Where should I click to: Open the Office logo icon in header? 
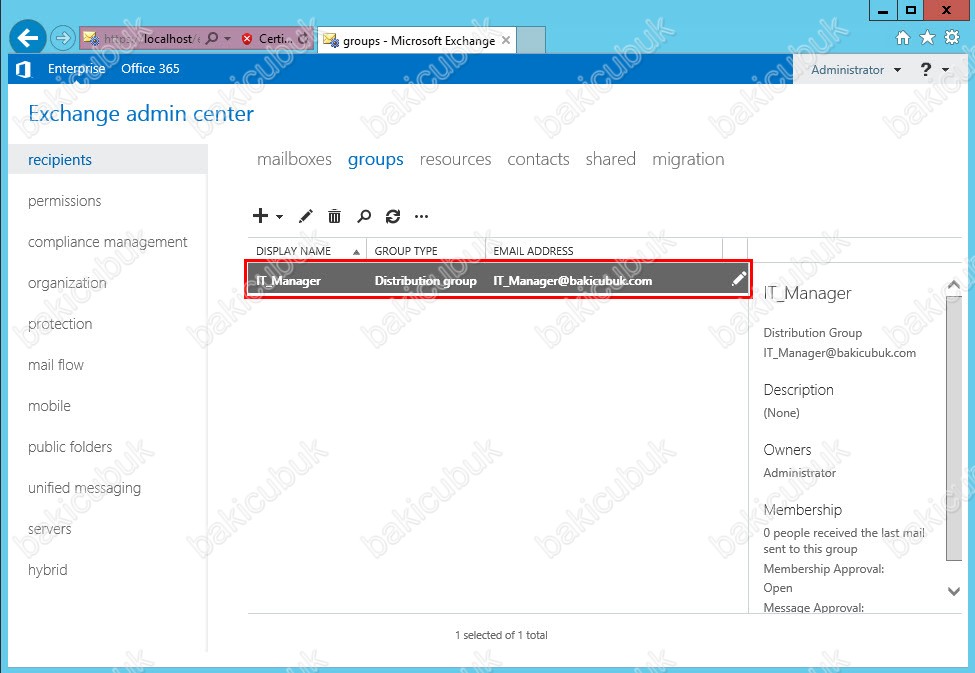tap(23, 69)
